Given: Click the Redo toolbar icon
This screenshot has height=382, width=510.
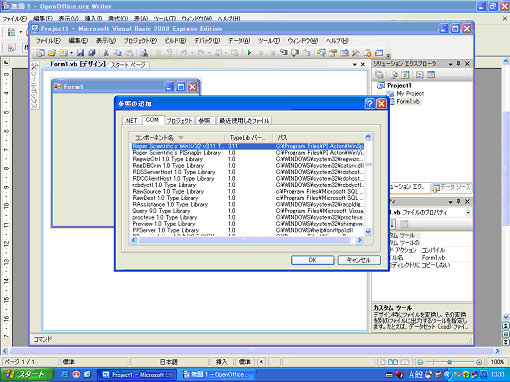Looking at the screenshot, I should pos(201,53).
